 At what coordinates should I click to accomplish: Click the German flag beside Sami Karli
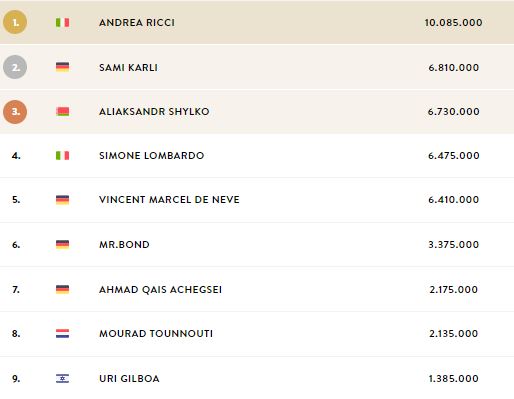pyautogui.click(x=62, y=67)
